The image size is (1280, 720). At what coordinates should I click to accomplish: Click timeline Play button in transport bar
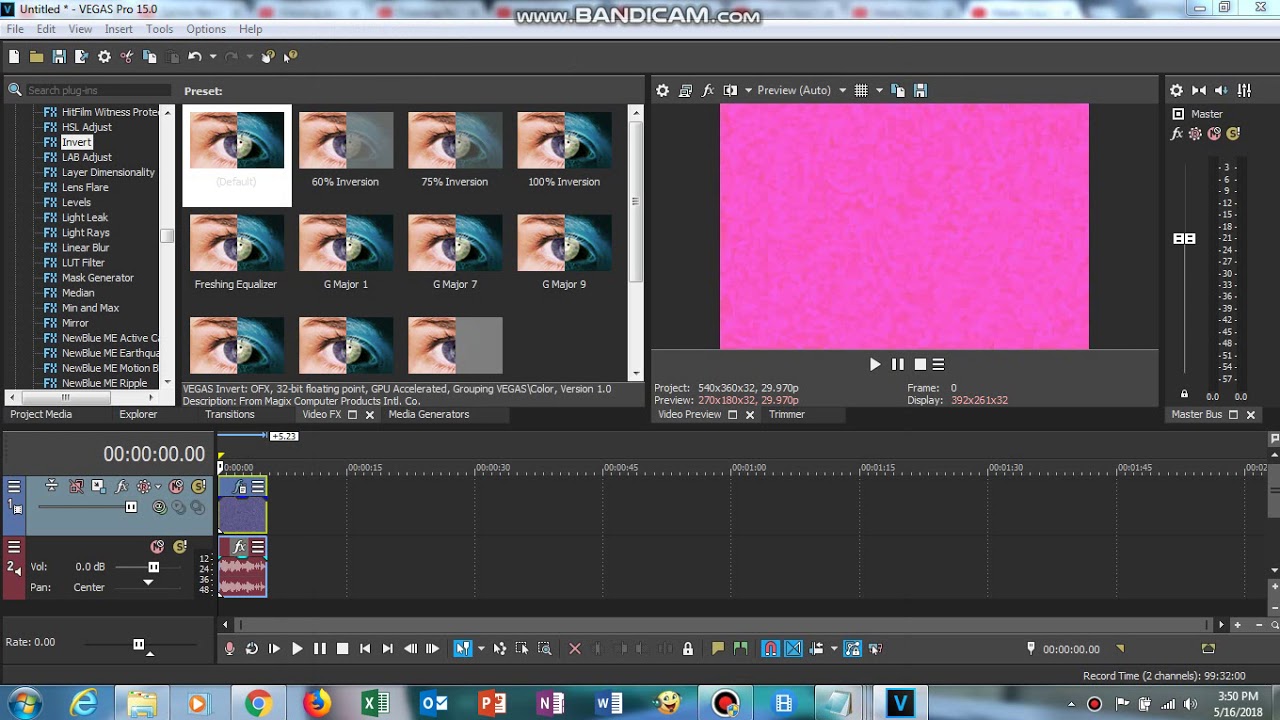(x=297, y=649)
